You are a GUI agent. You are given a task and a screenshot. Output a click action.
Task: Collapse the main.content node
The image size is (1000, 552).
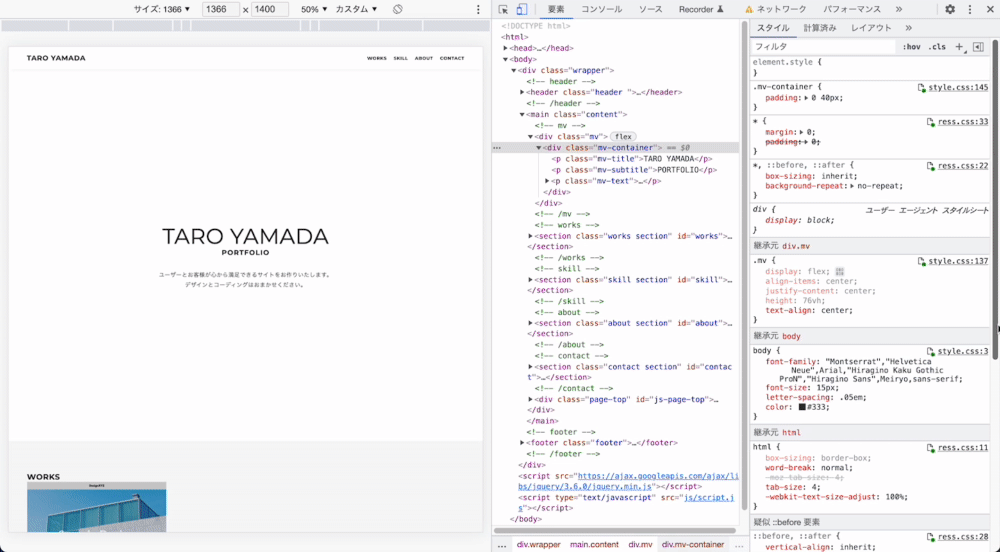(522, 115)
